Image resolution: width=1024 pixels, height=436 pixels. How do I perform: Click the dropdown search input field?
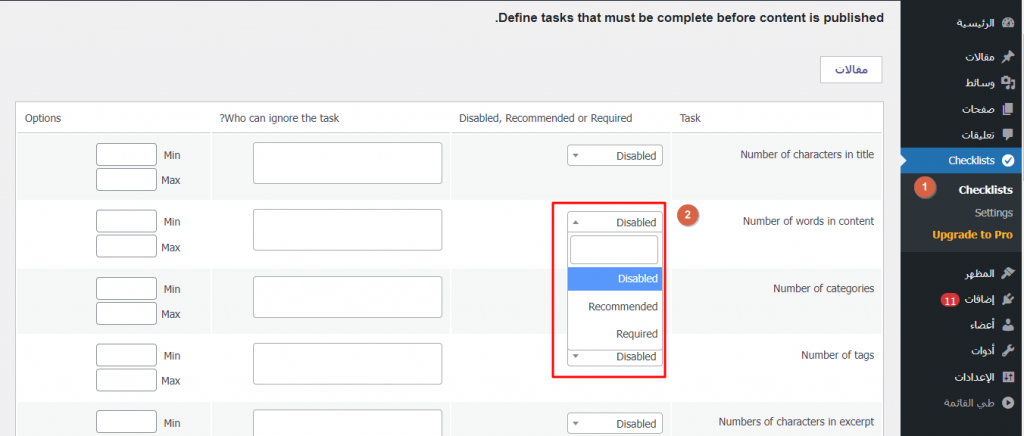(x=614, y=249)
